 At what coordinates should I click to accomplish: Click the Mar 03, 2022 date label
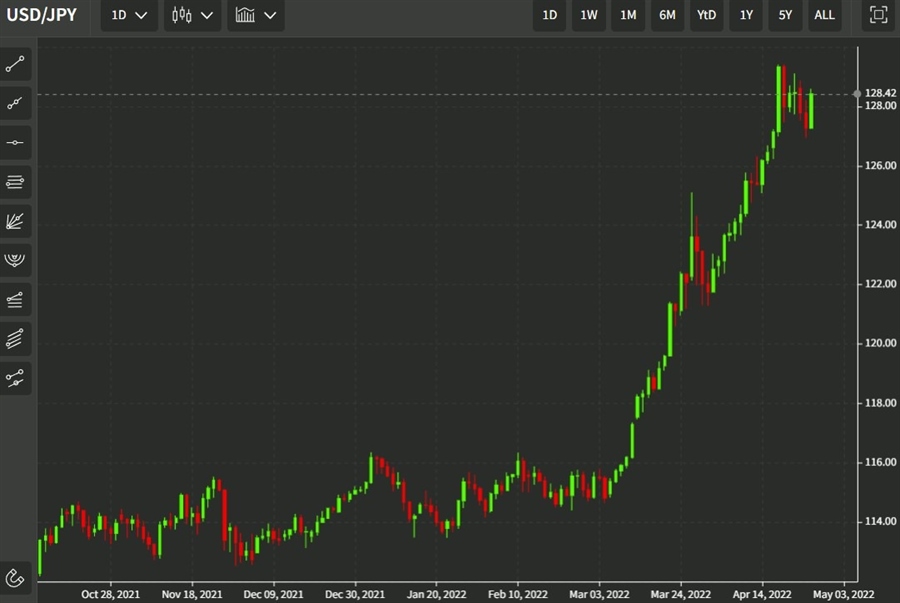tap(599, 594)
